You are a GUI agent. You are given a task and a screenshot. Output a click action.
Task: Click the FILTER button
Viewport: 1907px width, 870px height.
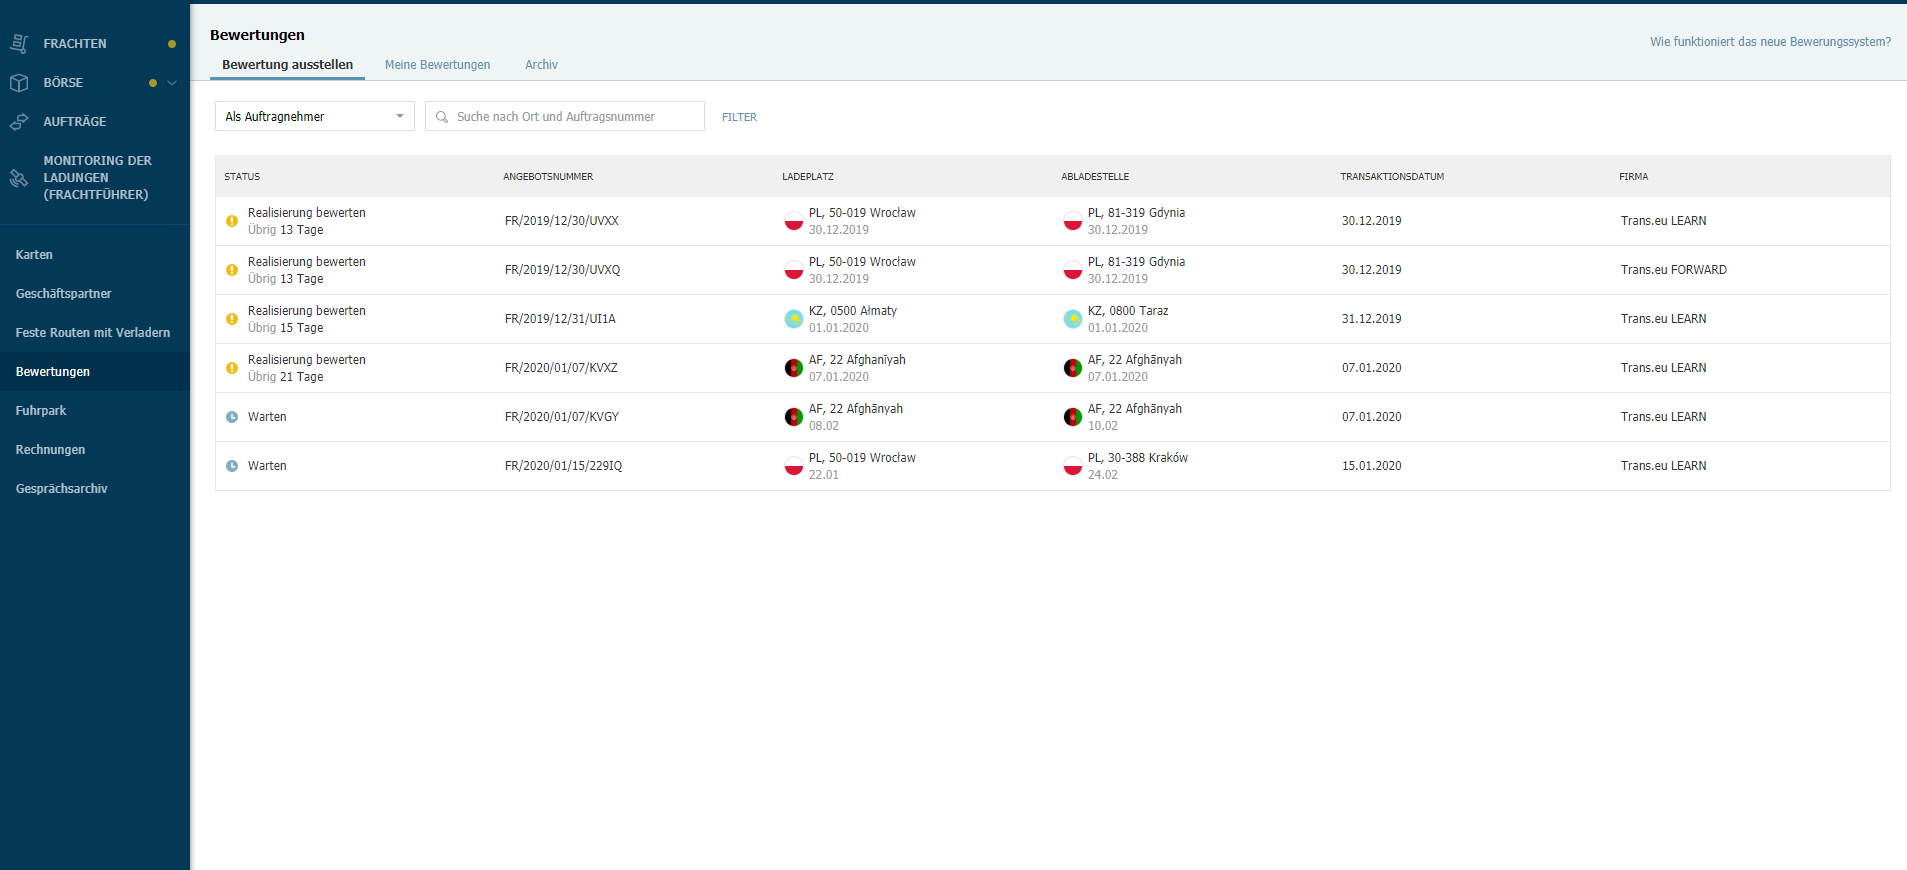pyautogui.click(x=739, y=117)
